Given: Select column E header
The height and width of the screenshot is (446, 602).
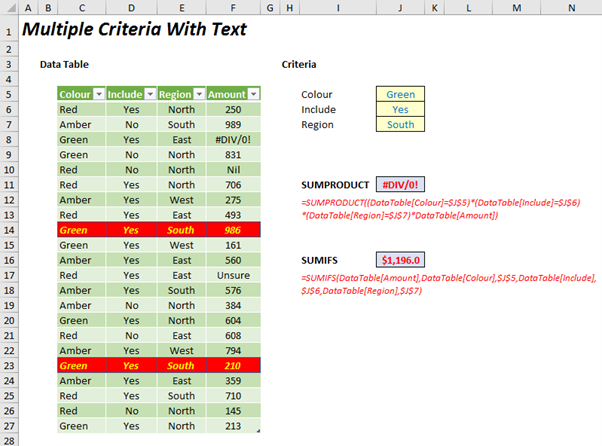Looking at the screenshot, I should [x=182, y=8].
